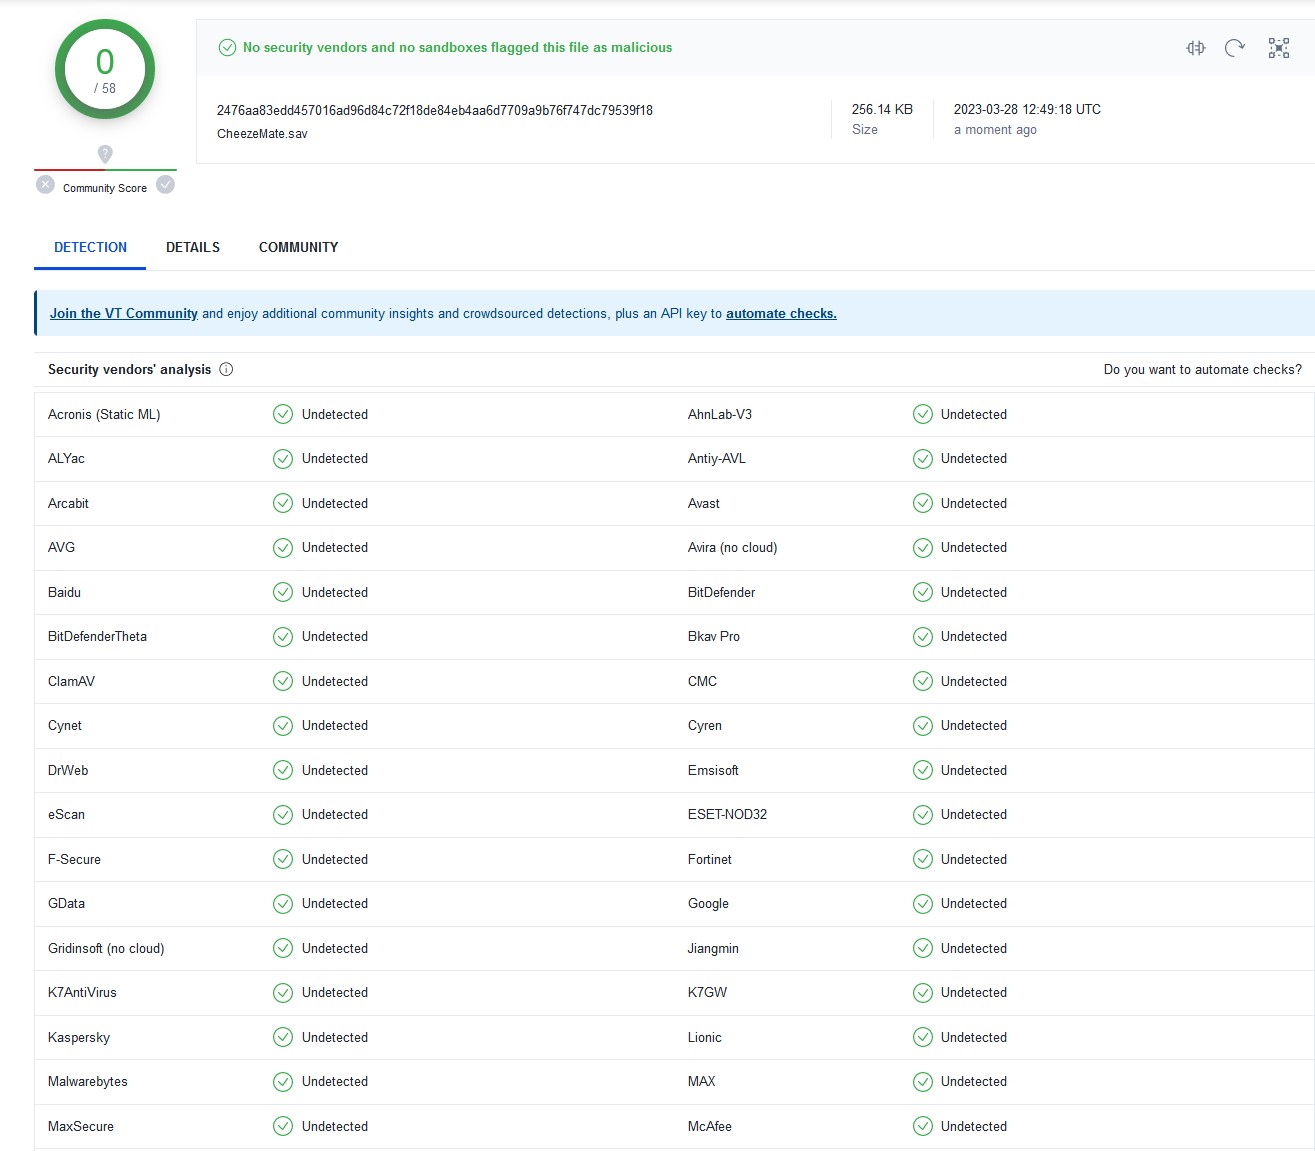Click the AhnLab-V3 undetected check icon
This screenshot has width=1315, height=1151.
click(923, 414)
